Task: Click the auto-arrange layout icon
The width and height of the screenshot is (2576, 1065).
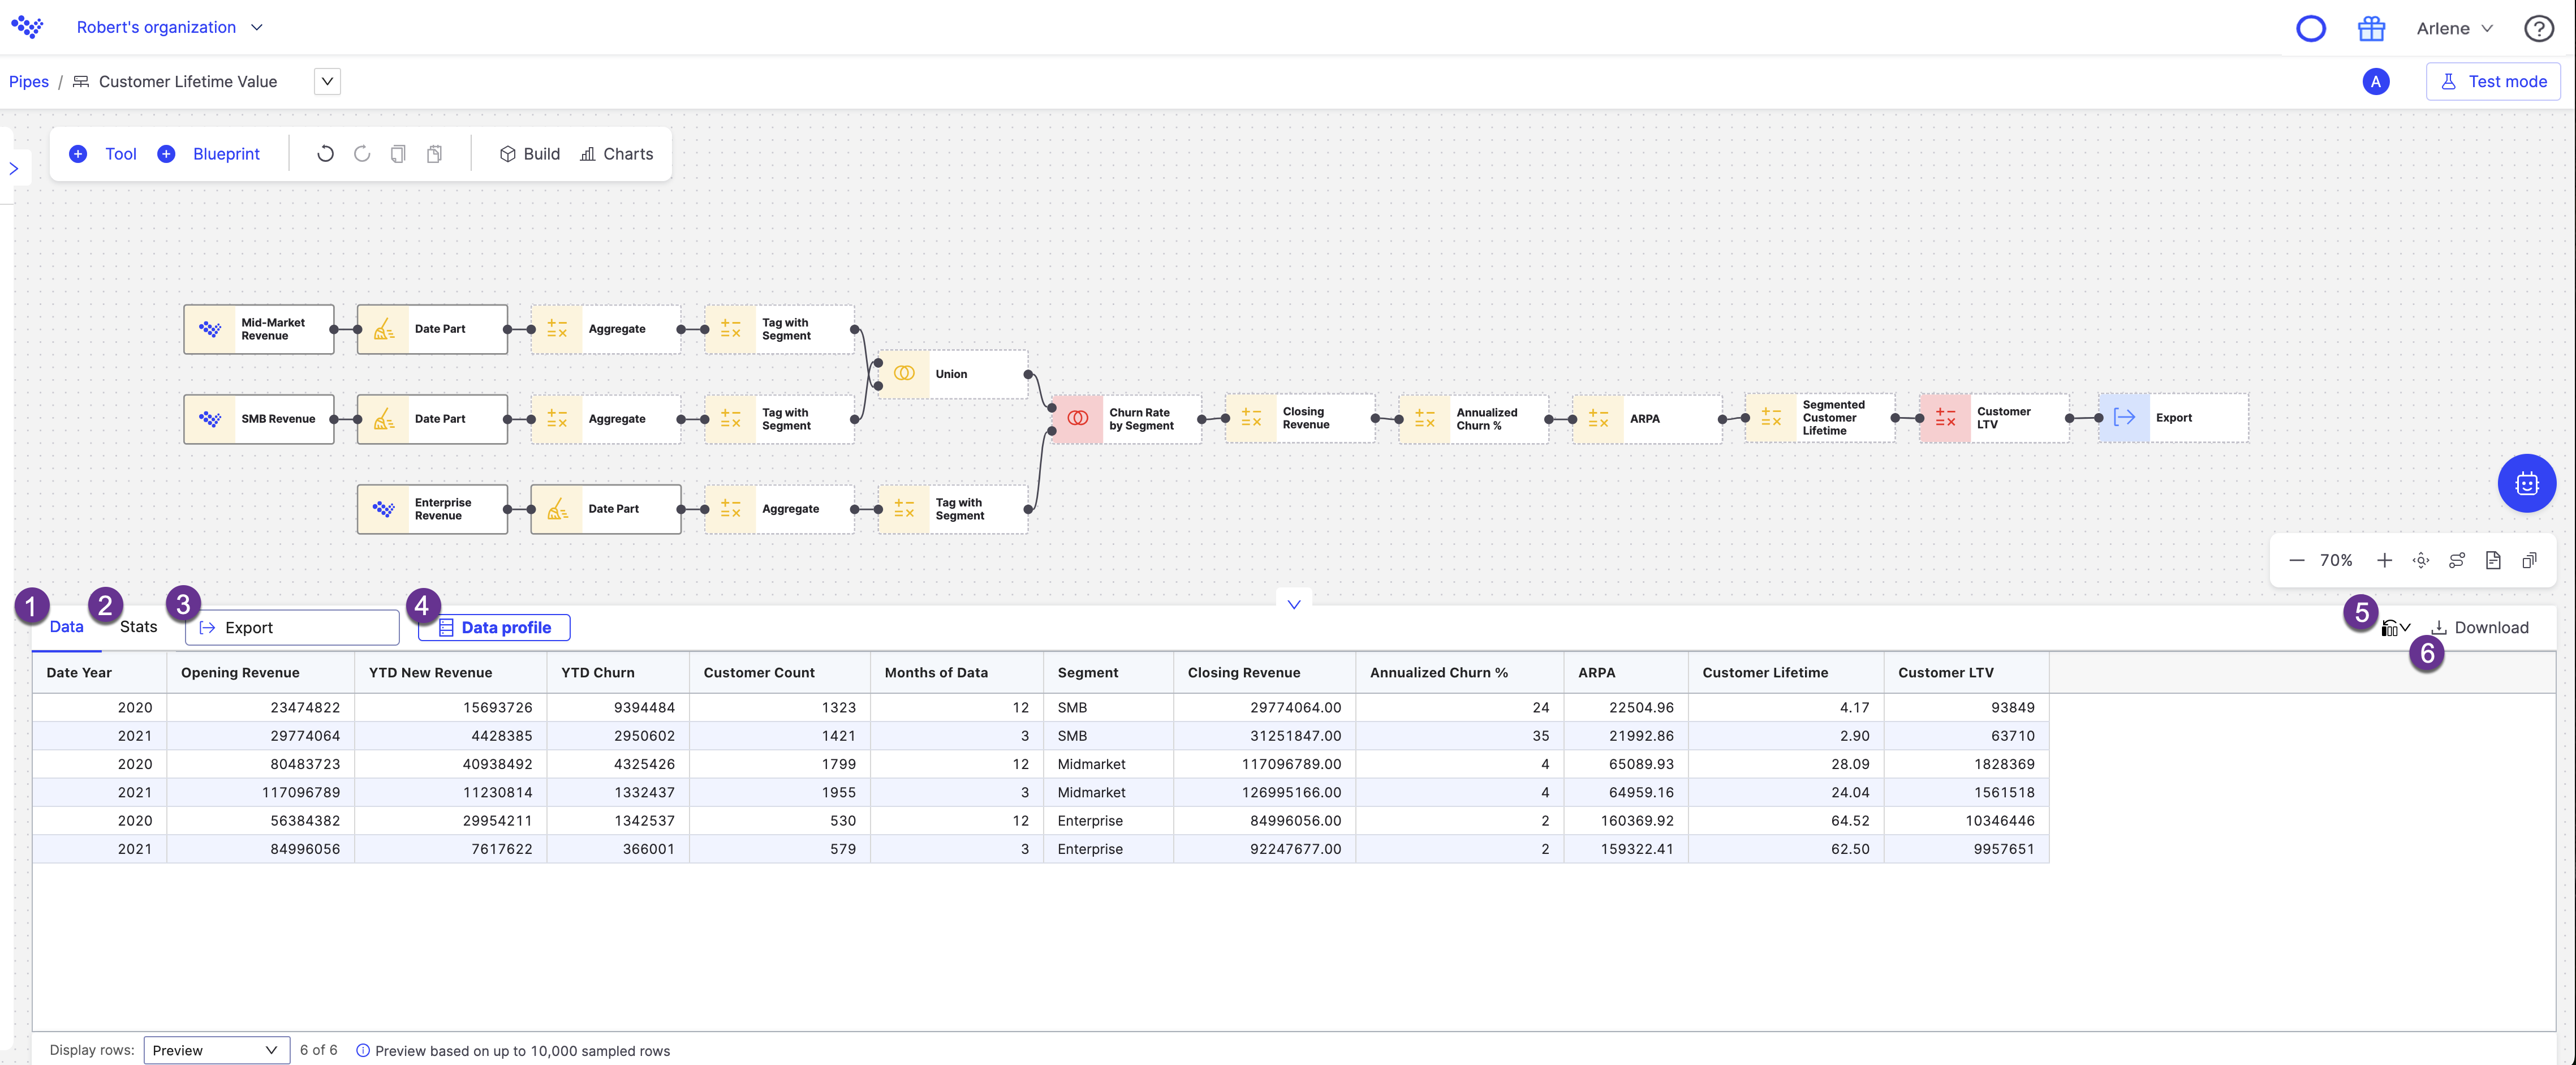Action: tap(2457, 561)
